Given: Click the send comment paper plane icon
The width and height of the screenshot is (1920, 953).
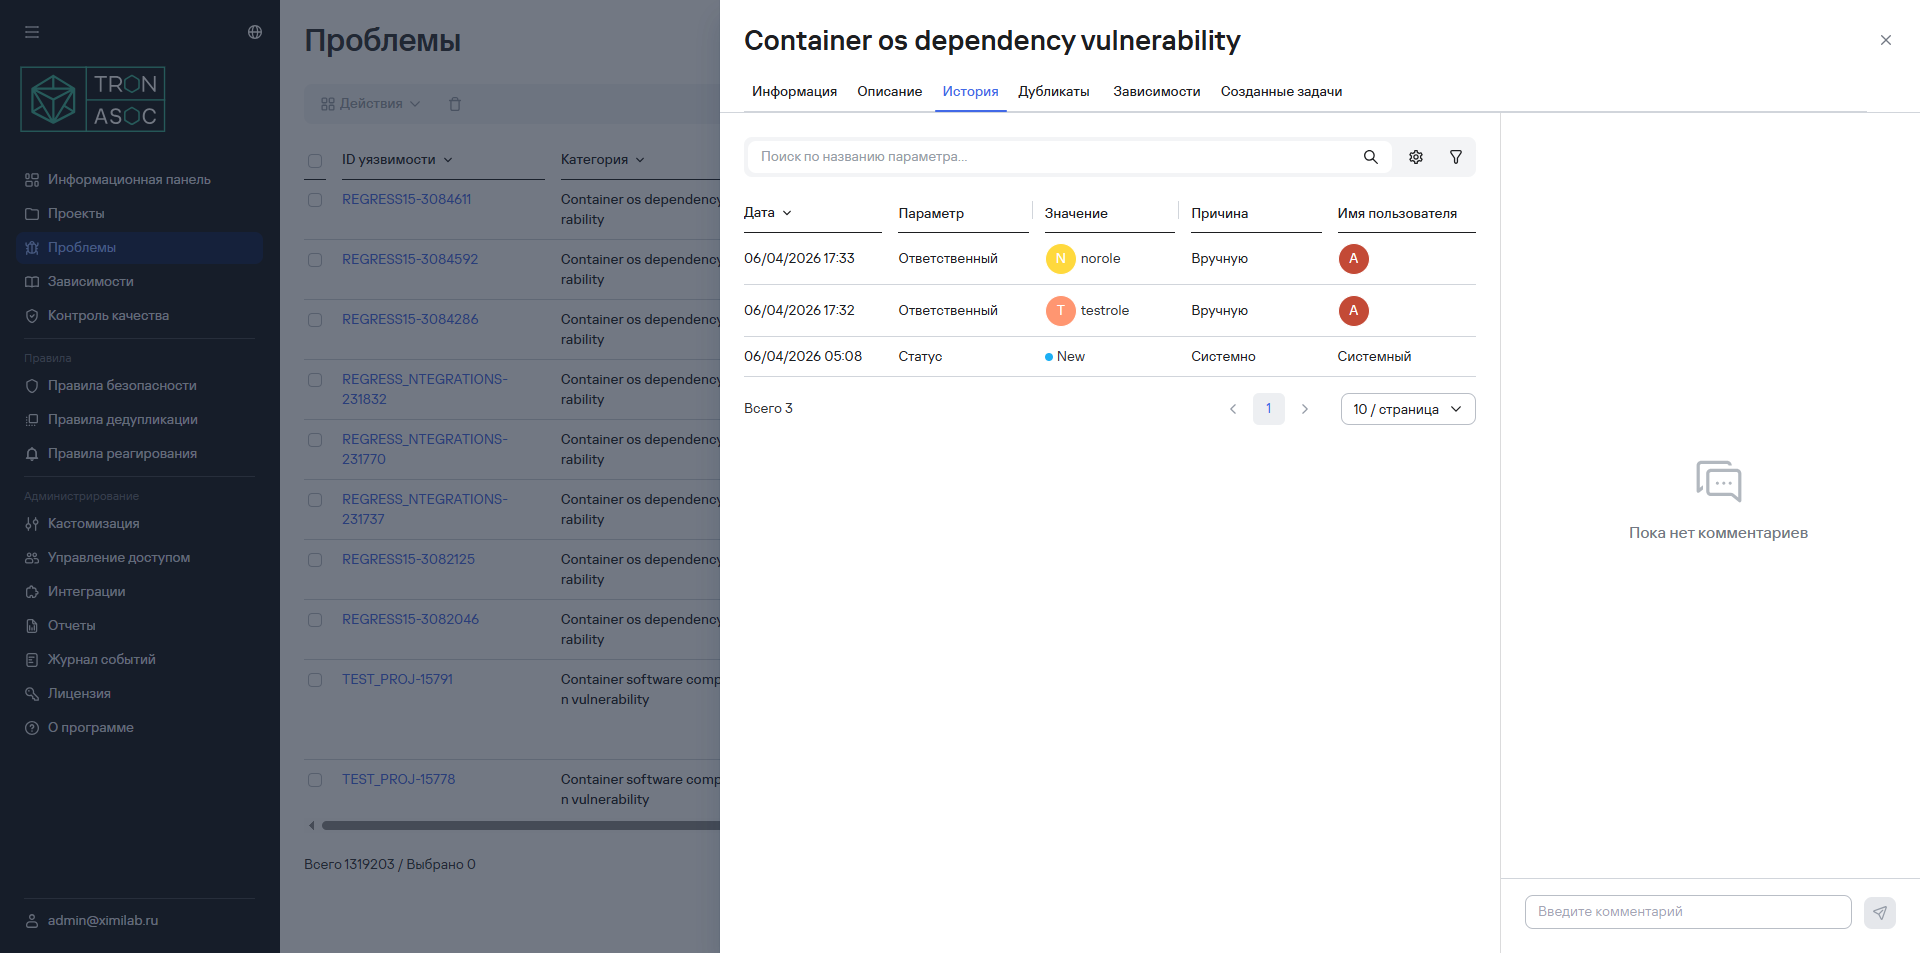Looking at the screenshot, I should pyautogui.click(x=1879, y=912).
